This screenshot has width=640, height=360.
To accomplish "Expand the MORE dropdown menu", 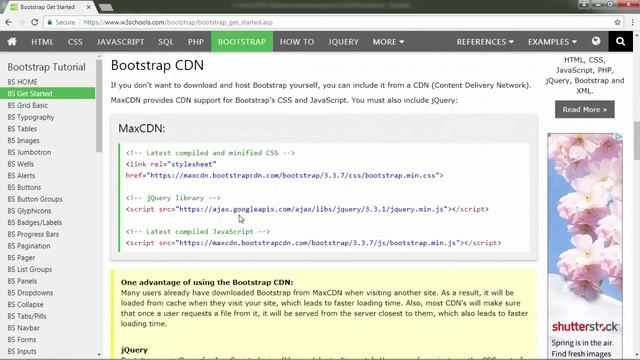I will click(388, 42).
